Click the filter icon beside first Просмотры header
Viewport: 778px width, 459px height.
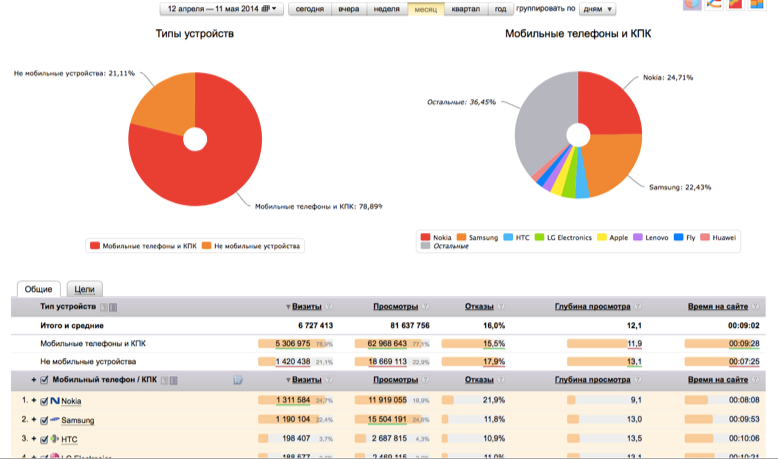point(425,307)
